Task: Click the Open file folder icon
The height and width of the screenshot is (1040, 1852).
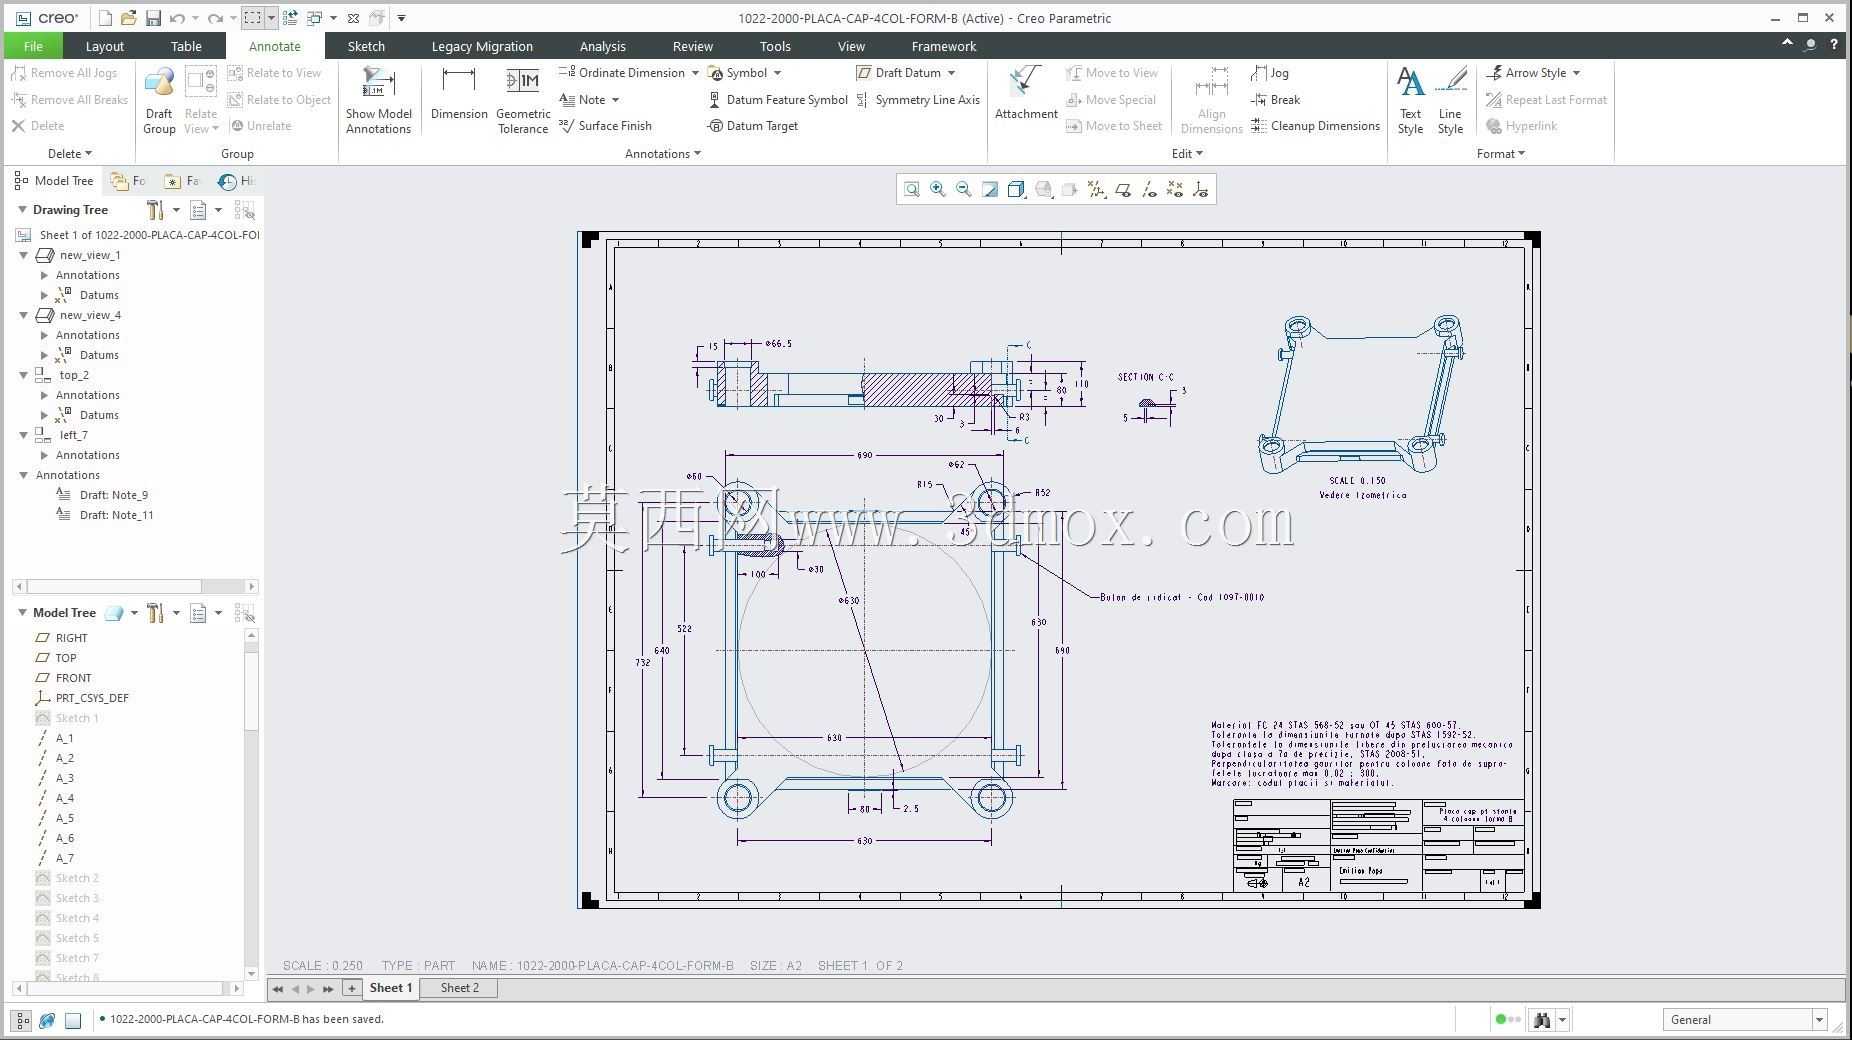Action: click(129, 18)
